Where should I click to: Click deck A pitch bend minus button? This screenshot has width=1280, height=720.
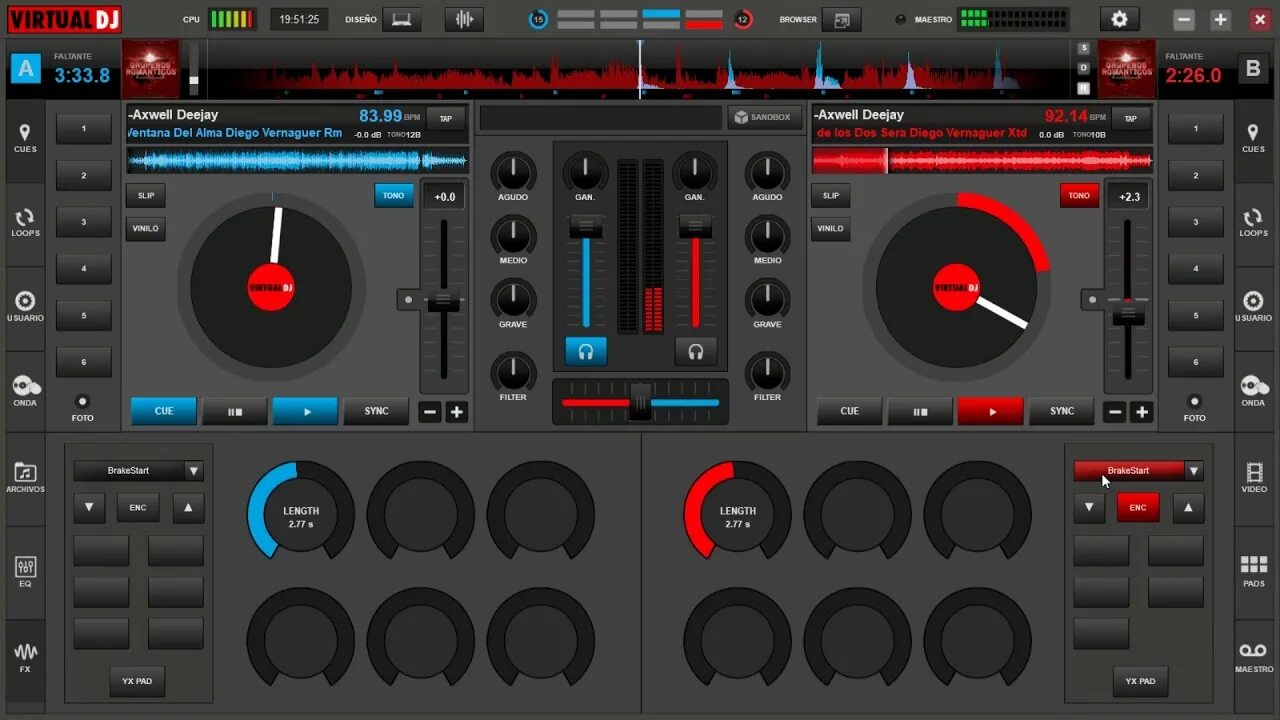tap(430, 412)
